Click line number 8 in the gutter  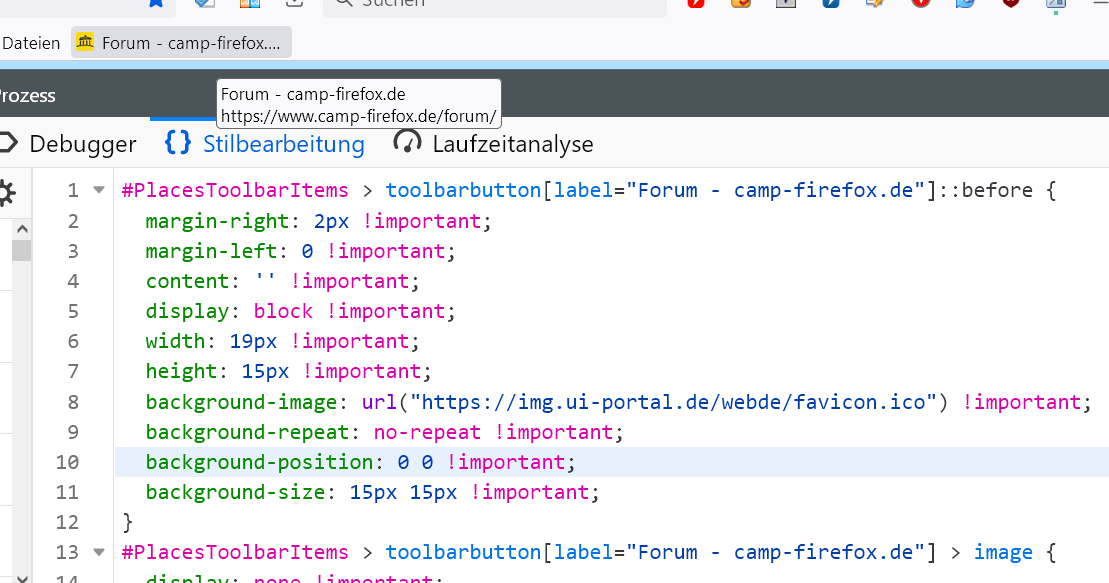(72, 402)
